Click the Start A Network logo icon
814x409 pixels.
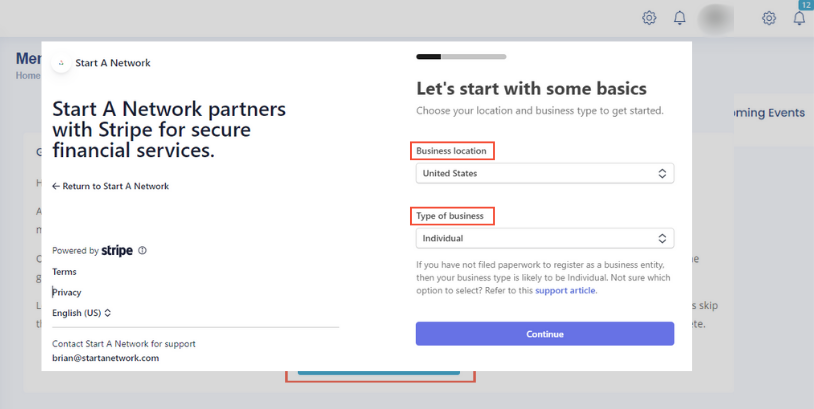tap(62, 63)
